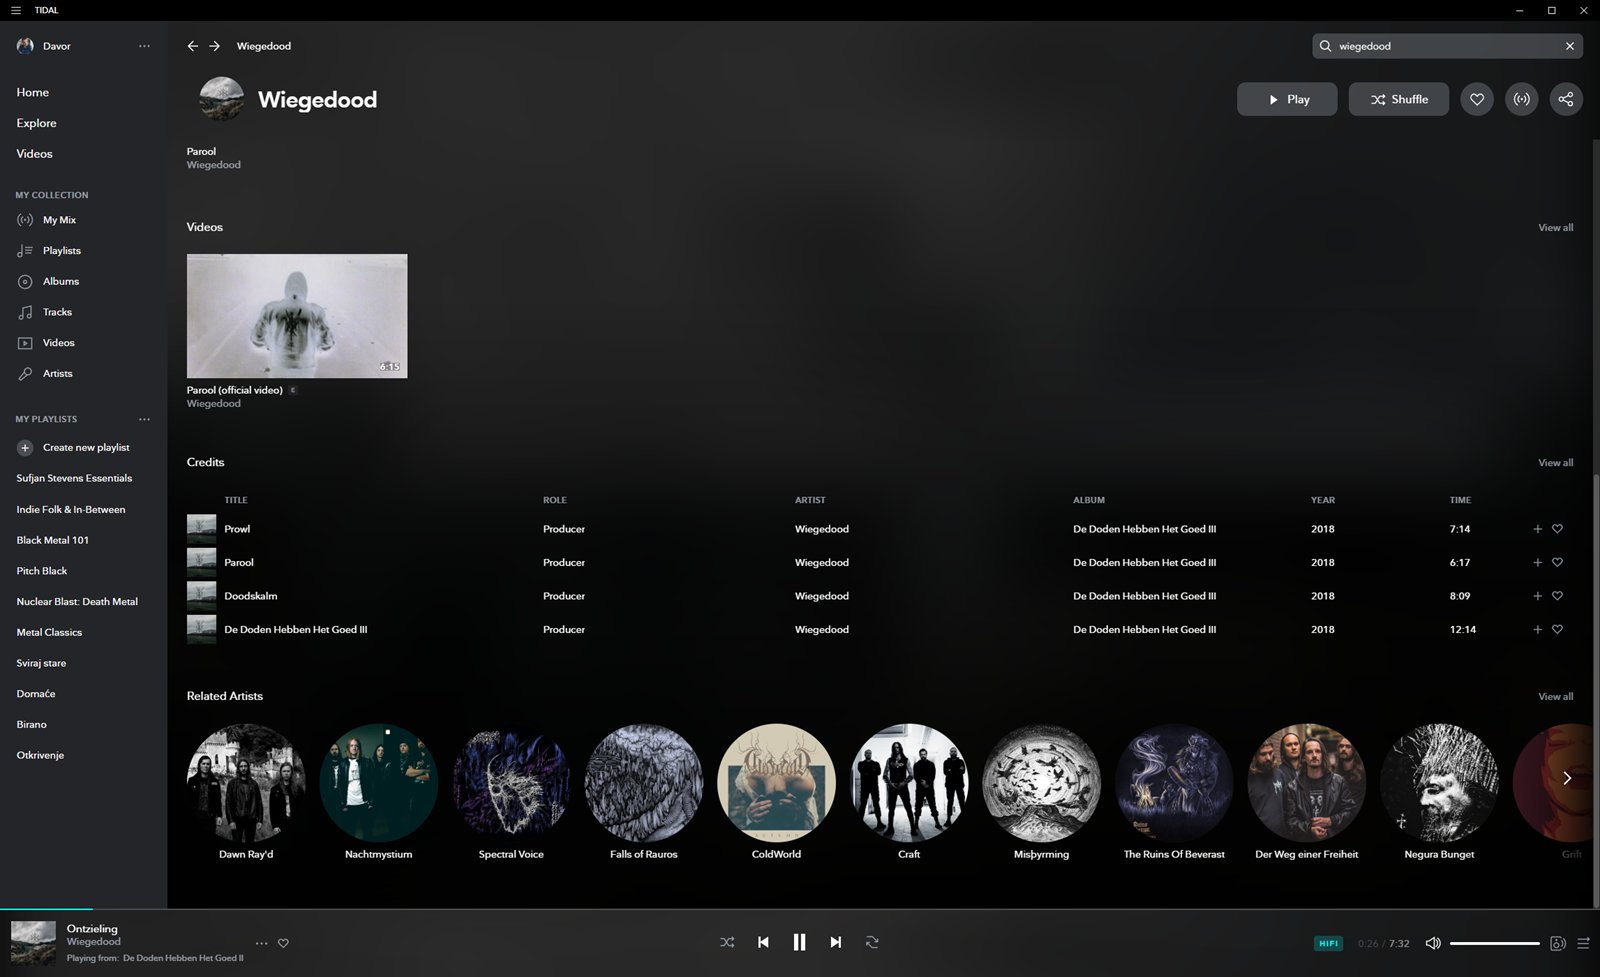Open My Mix in collection

click(x=59, y=220)
